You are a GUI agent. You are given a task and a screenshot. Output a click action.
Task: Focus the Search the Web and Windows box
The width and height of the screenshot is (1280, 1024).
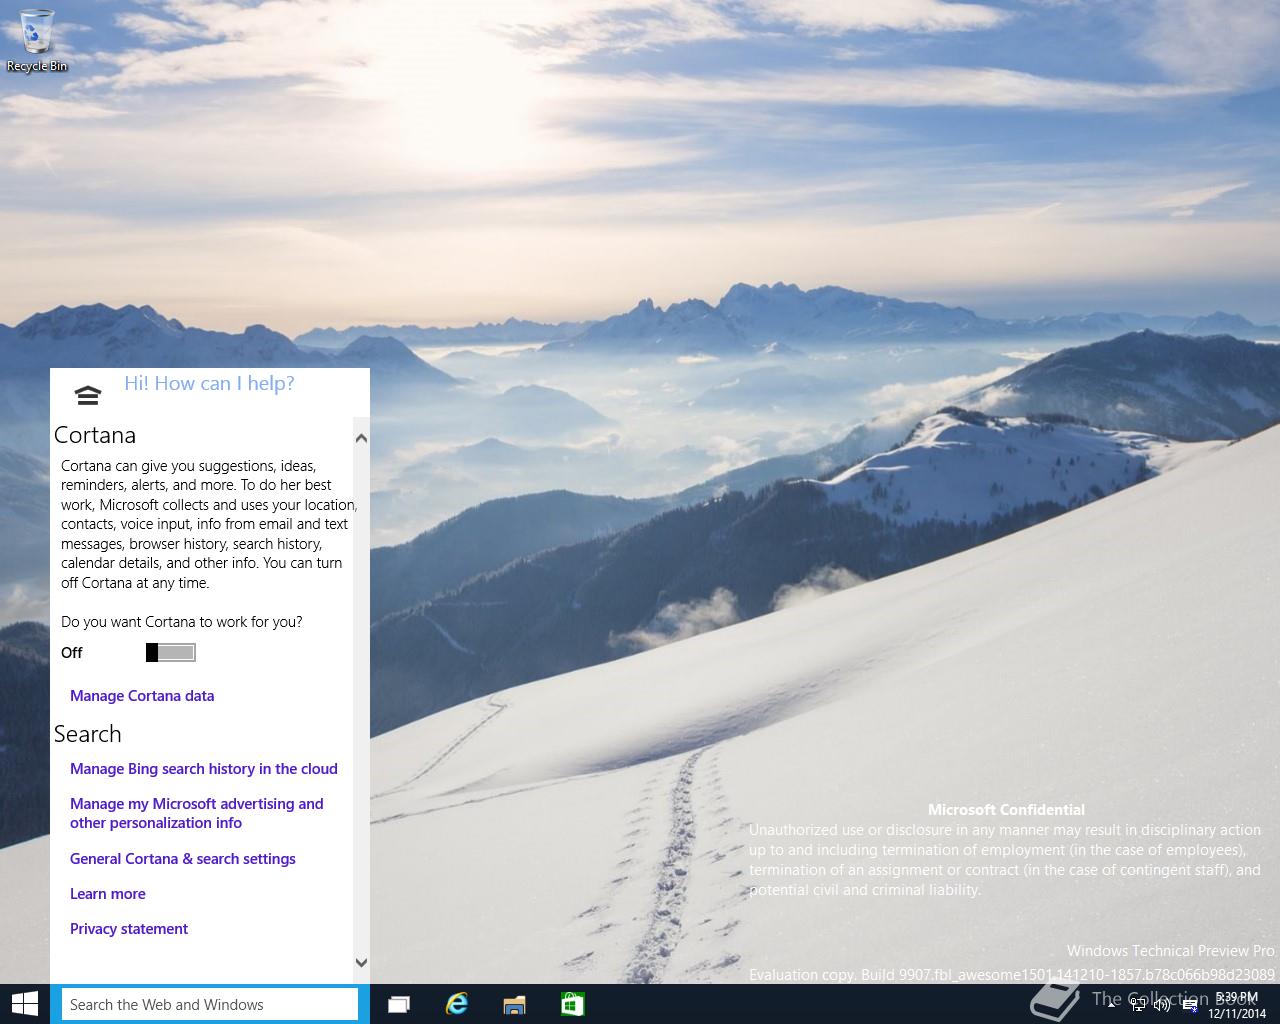pyautogui.click(x=210, y=1004)
